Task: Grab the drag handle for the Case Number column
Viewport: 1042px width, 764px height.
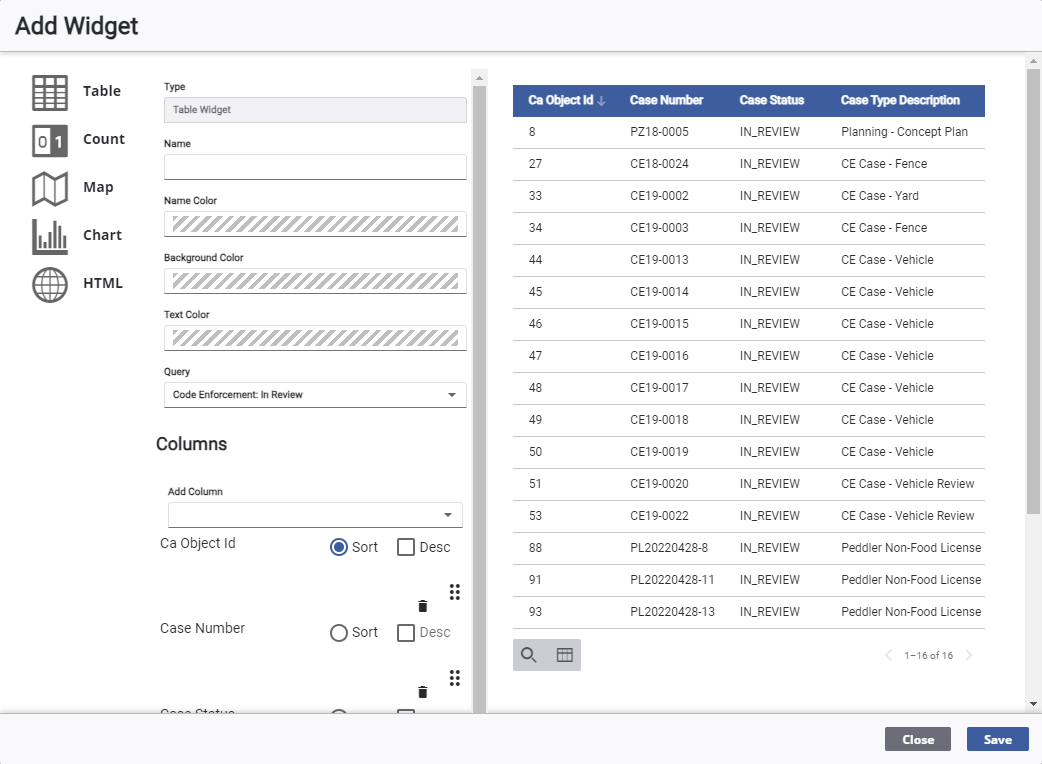Action: pyautogui.click(x=455, y=677)
